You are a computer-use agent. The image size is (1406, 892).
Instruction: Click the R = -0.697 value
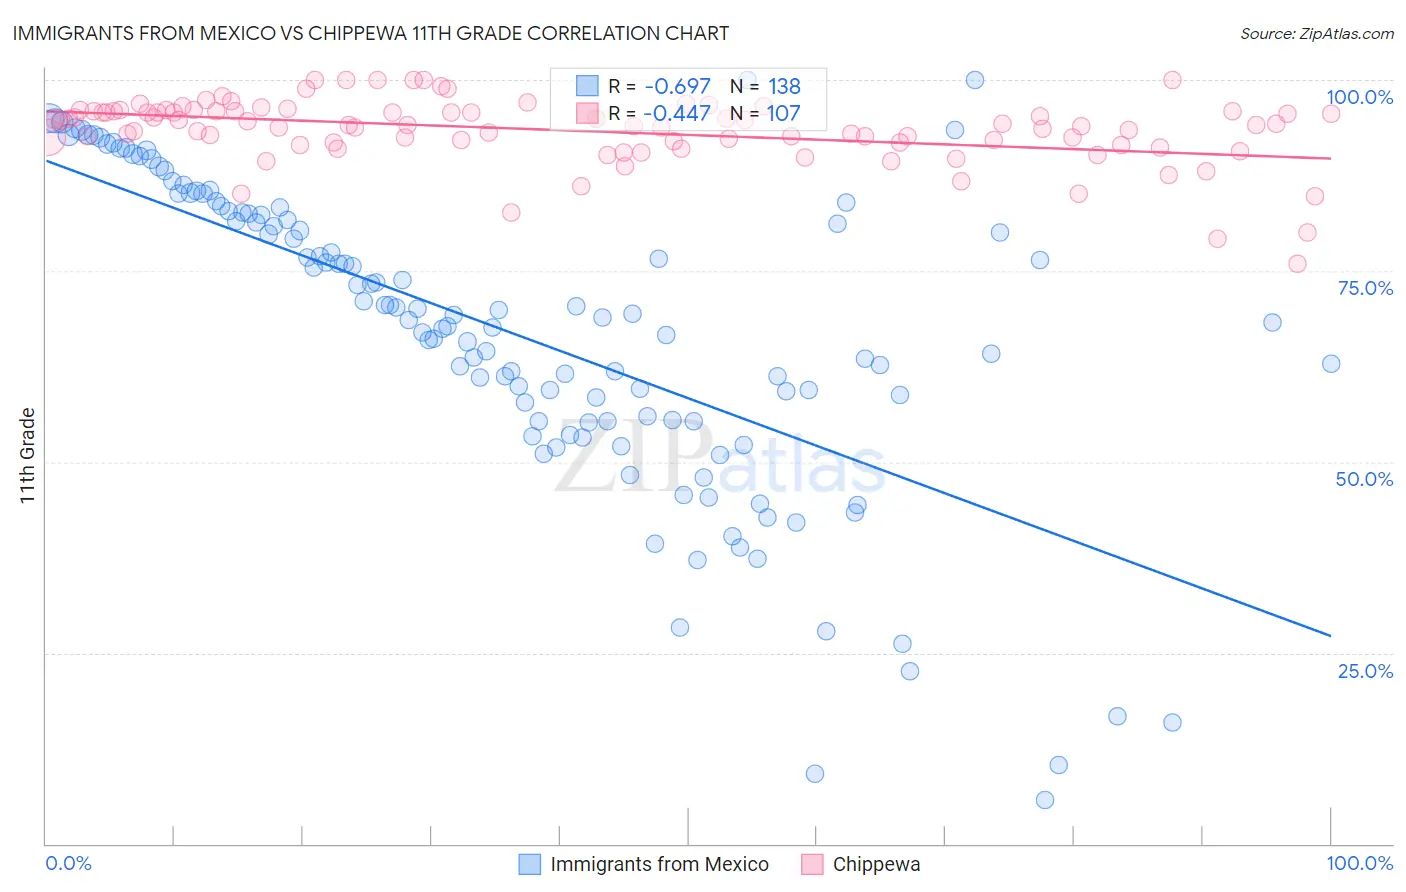tap(660, 86)
